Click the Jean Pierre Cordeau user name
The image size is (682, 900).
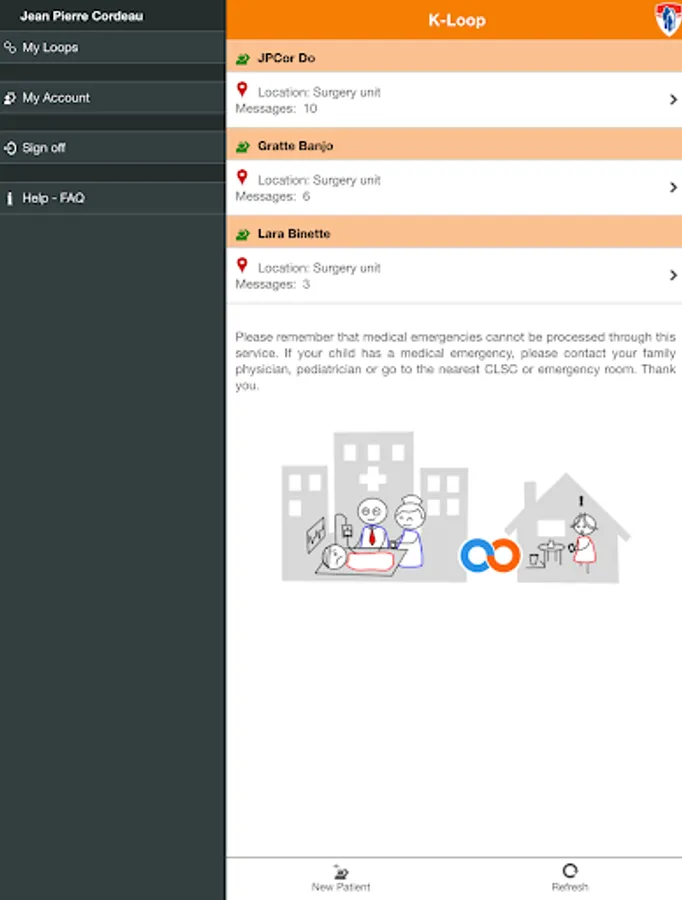click(x=82, y=16)
